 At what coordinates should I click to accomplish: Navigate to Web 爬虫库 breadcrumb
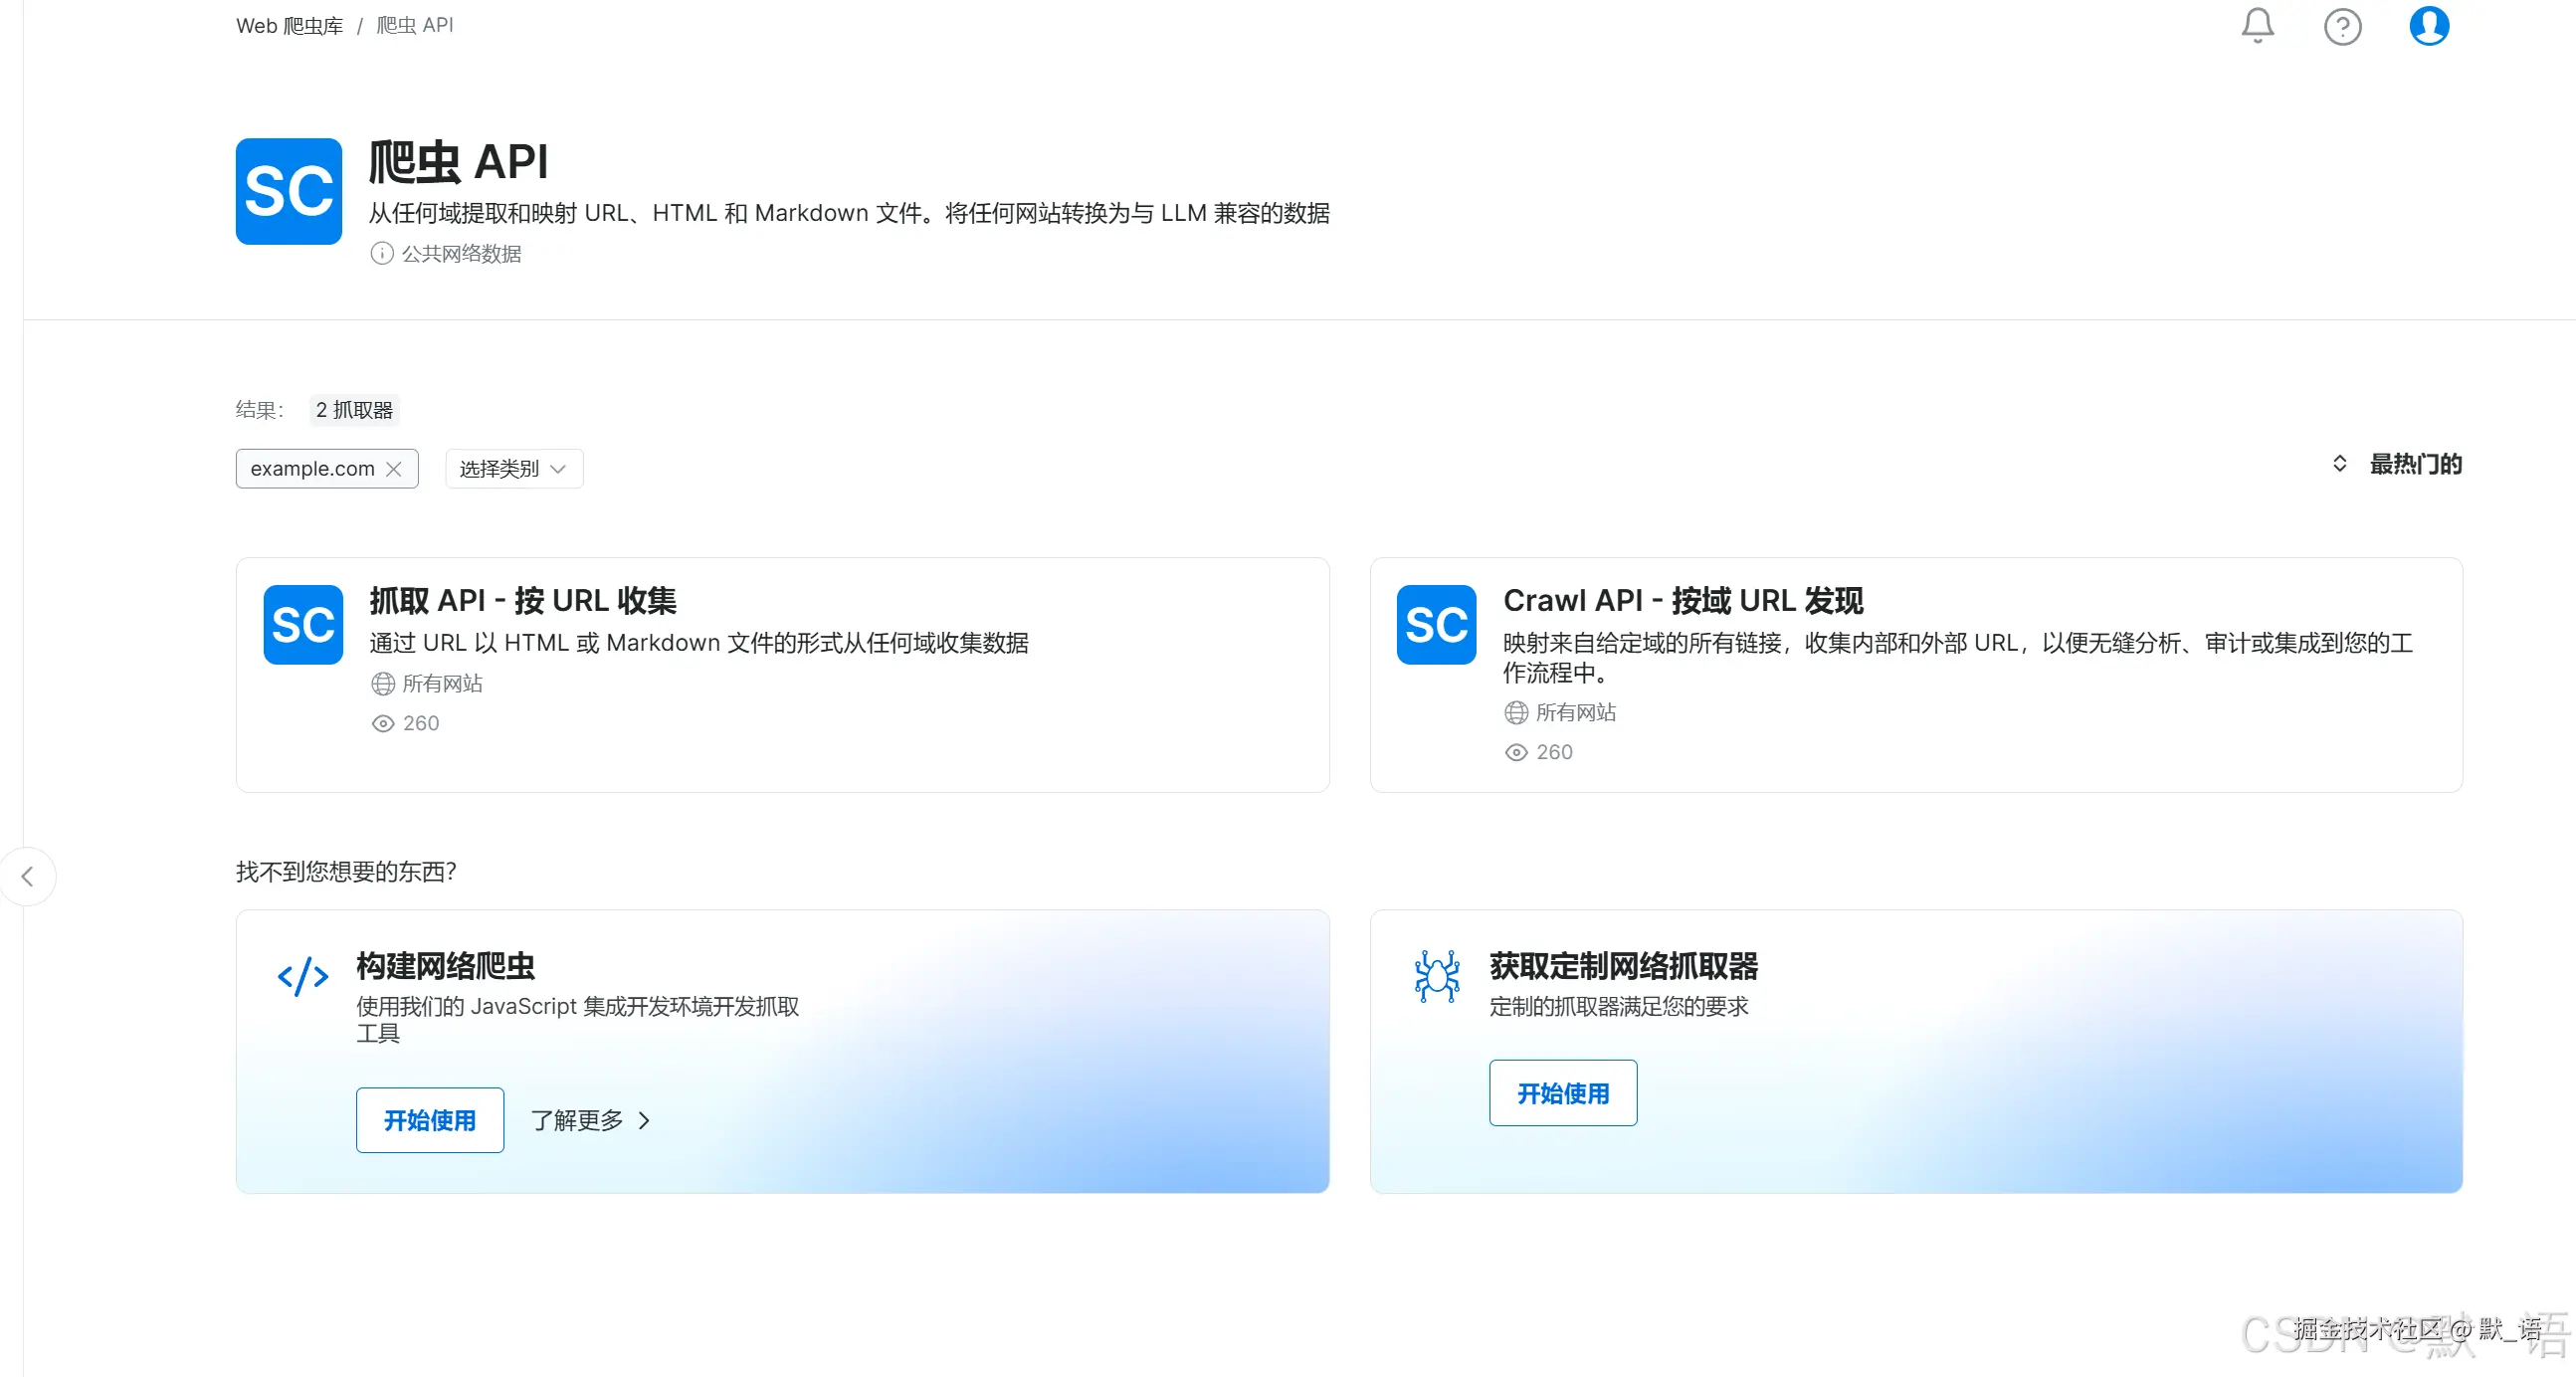pyautogui.click(x=288, y=25)
